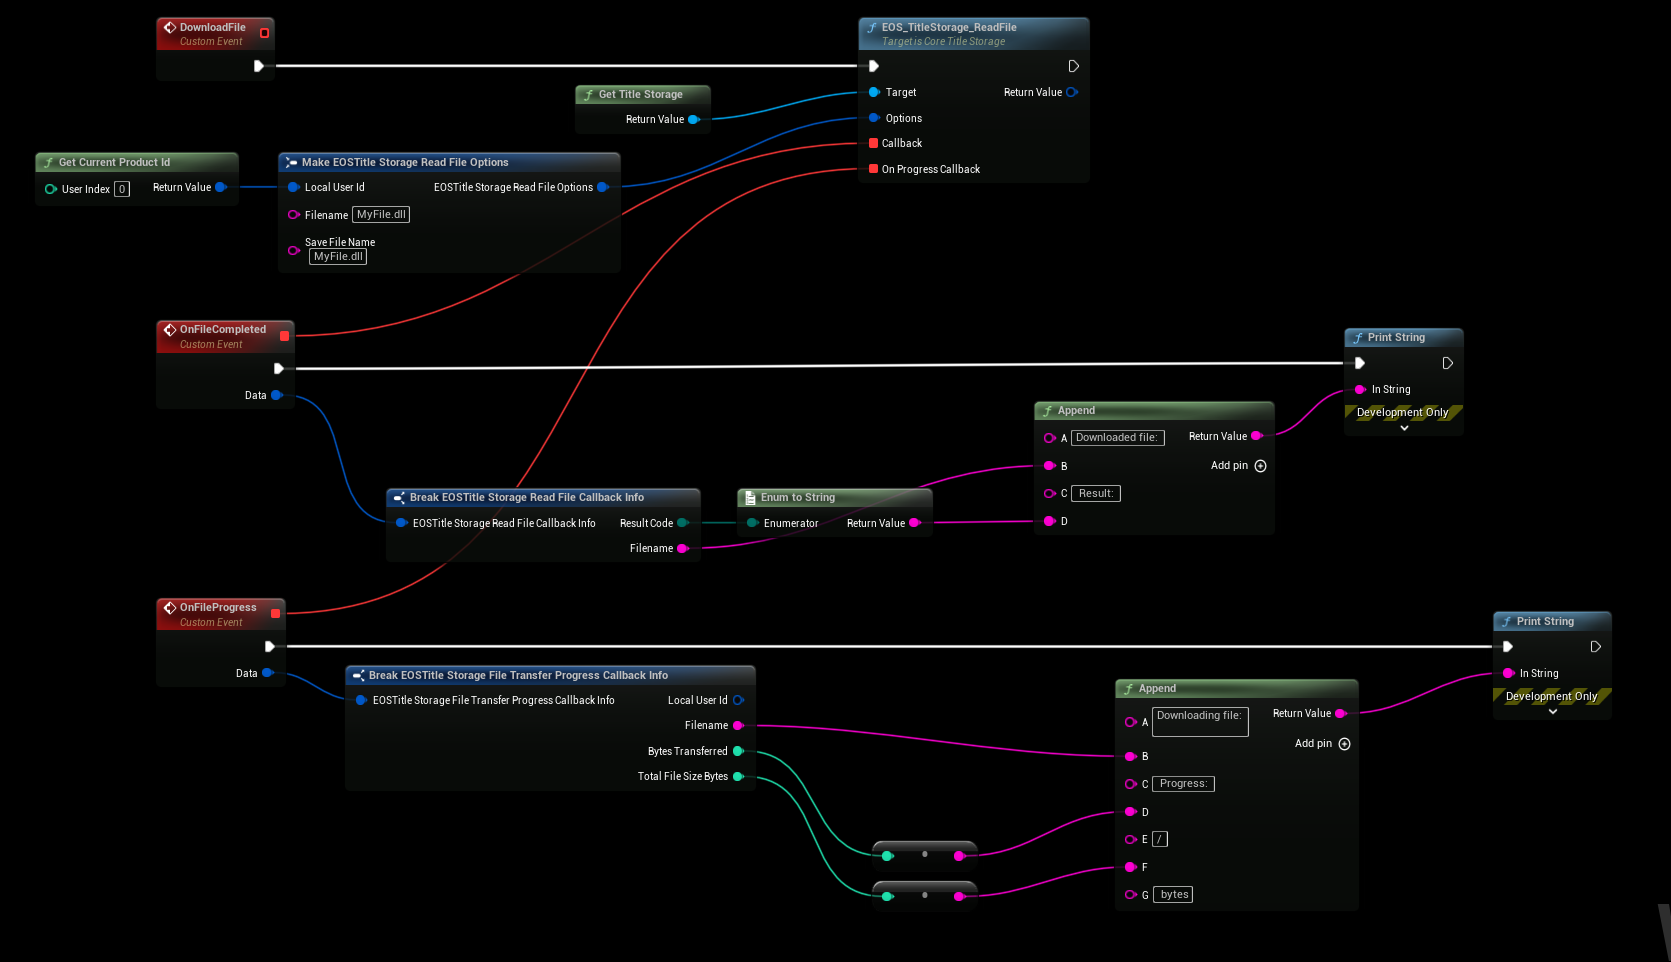Click the DownloadFile execution output pin
Viewport: 1671px width, 962px height.
click(258, 66)
